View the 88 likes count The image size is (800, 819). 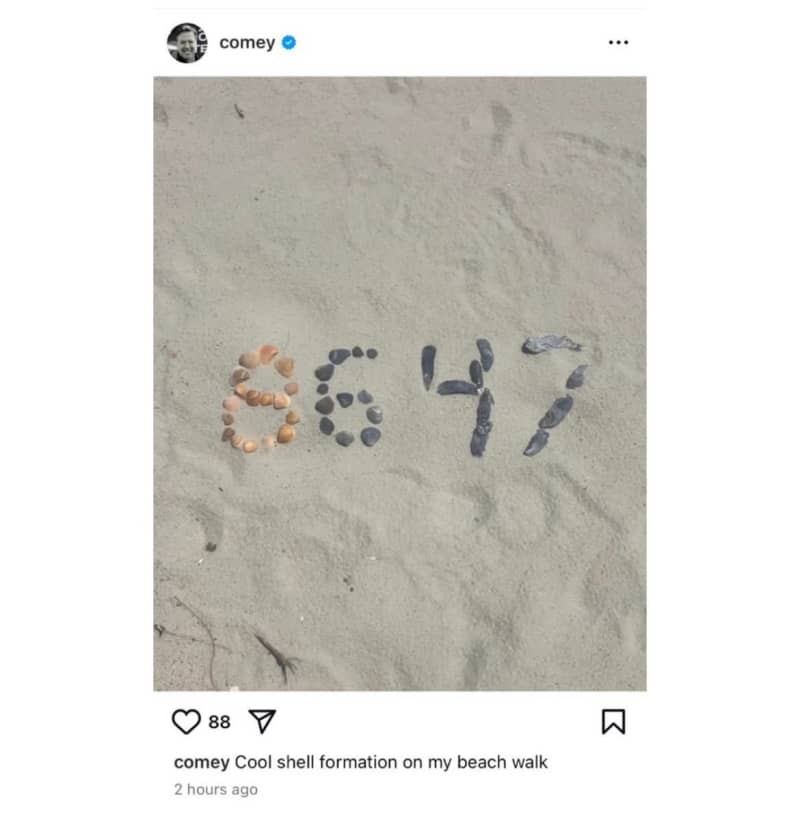click(219, 722)
